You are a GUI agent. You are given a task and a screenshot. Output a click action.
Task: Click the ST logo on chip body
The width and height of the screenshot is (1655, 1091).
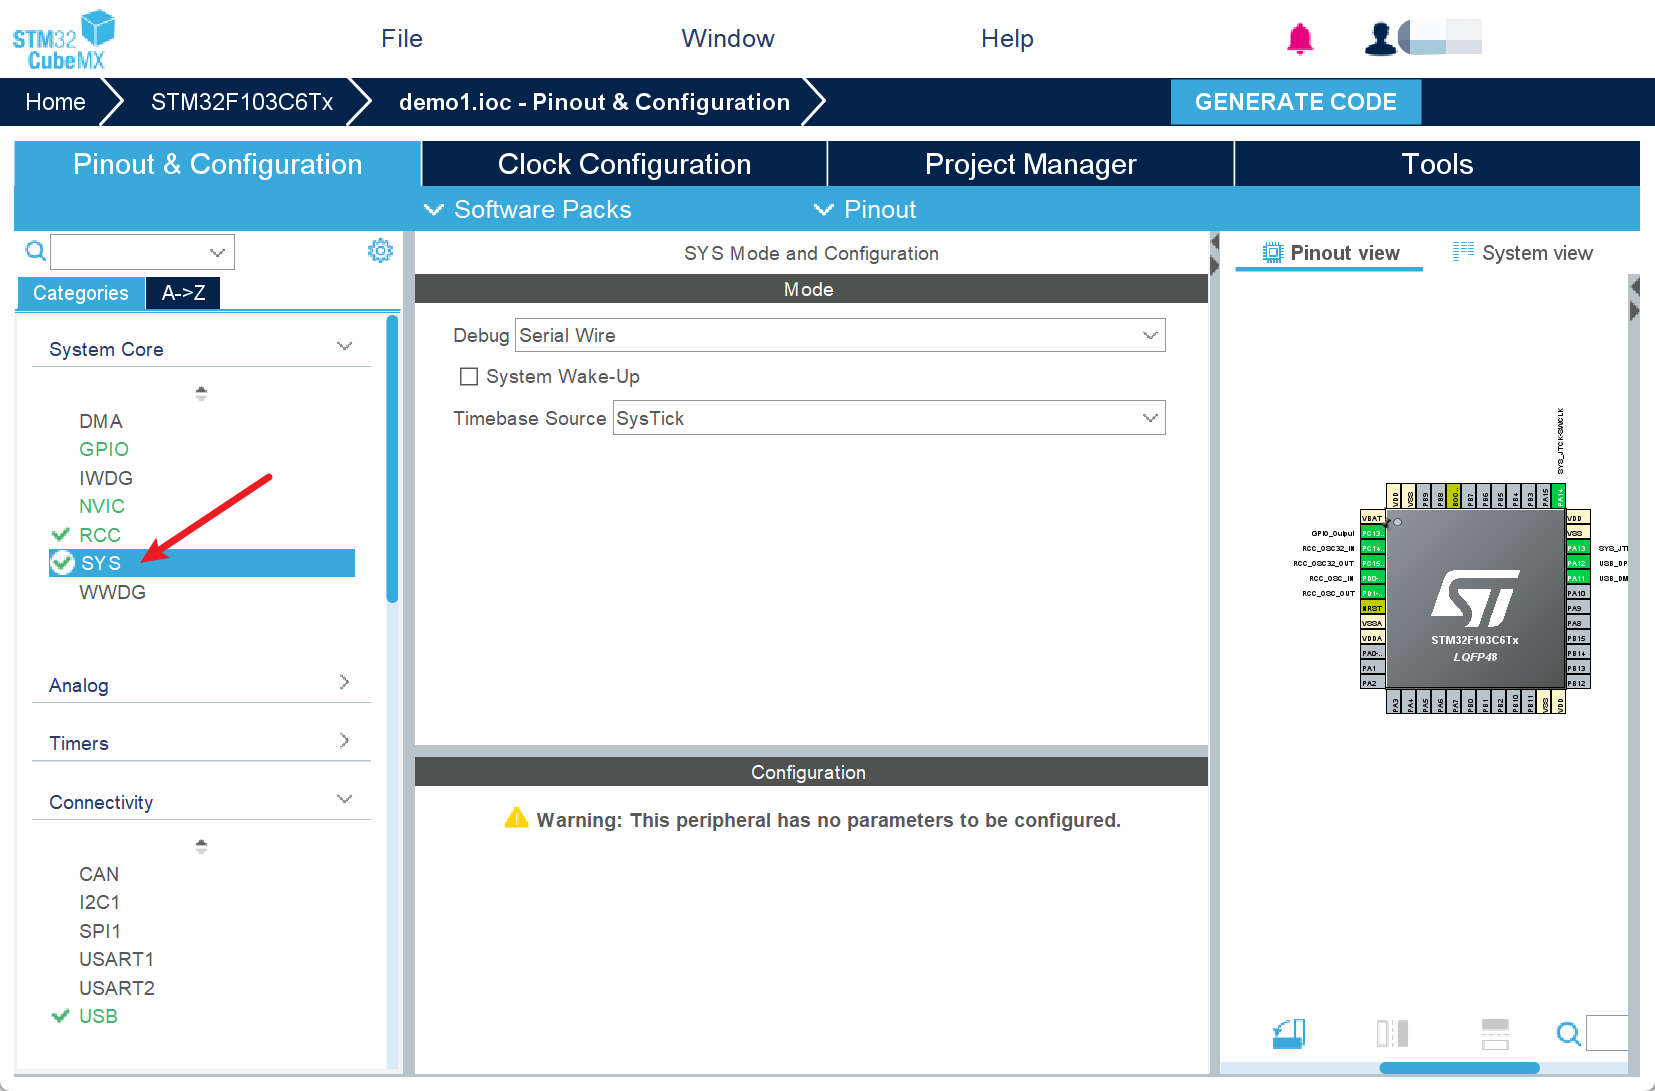[x=1476, y=598]
